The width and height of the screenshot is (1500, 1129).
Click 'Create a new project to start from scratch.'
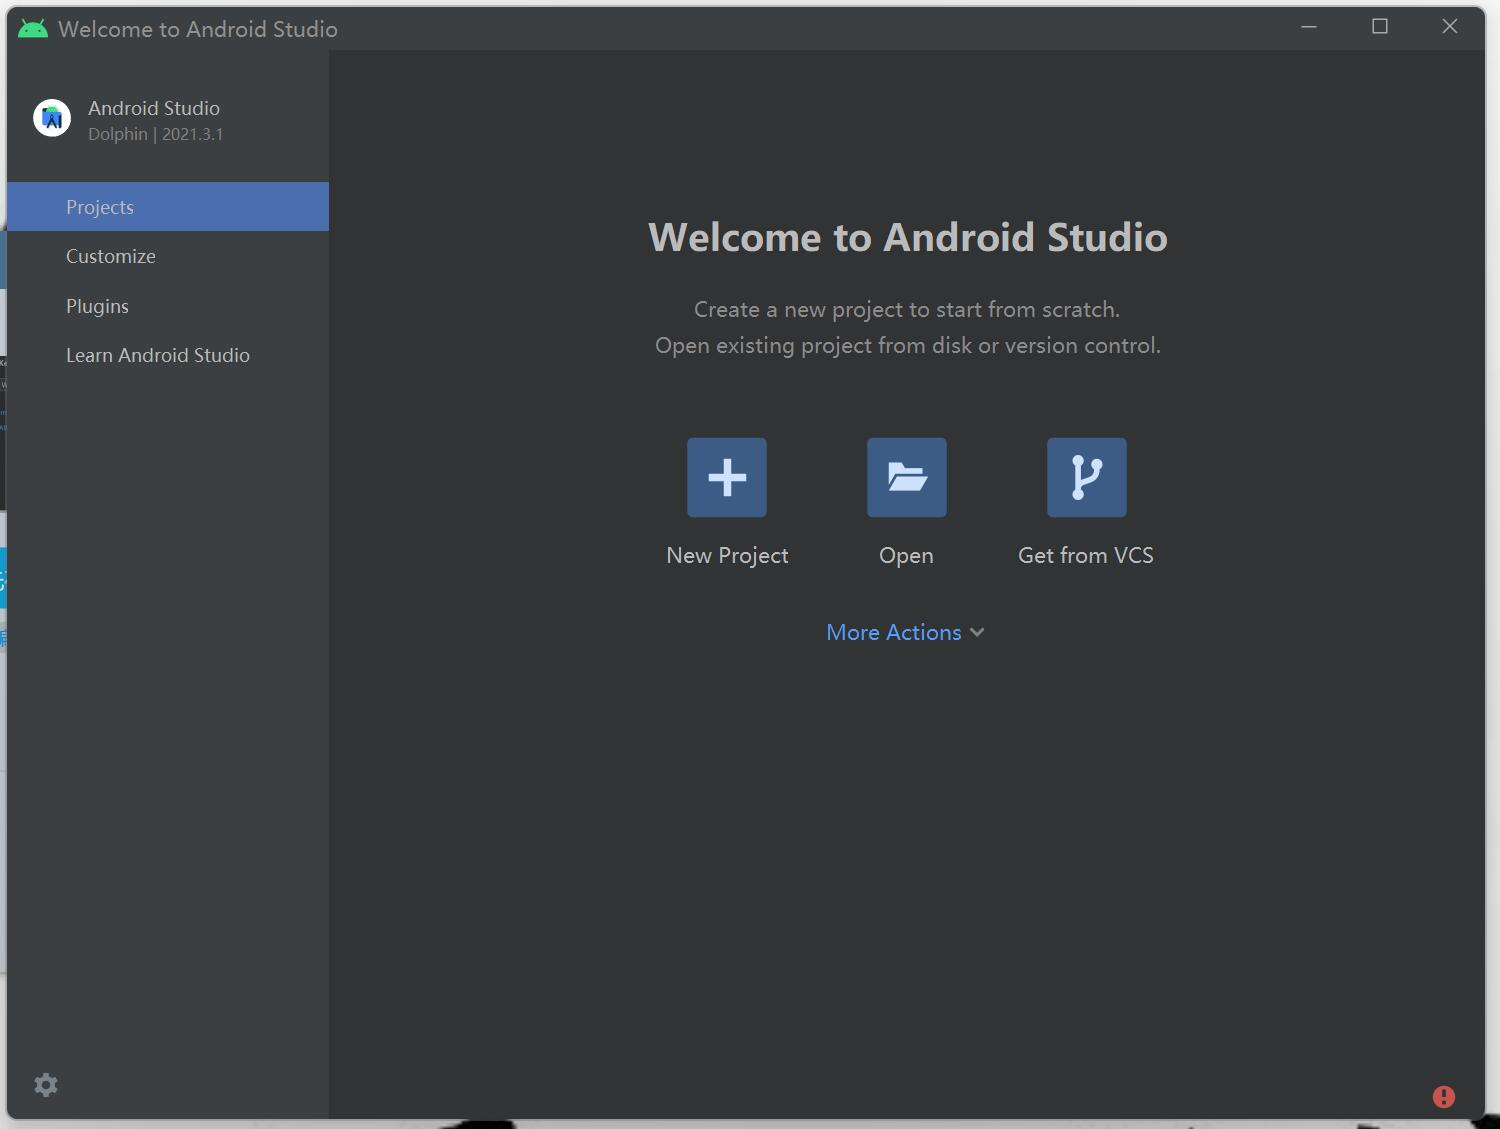coord(907,309)
